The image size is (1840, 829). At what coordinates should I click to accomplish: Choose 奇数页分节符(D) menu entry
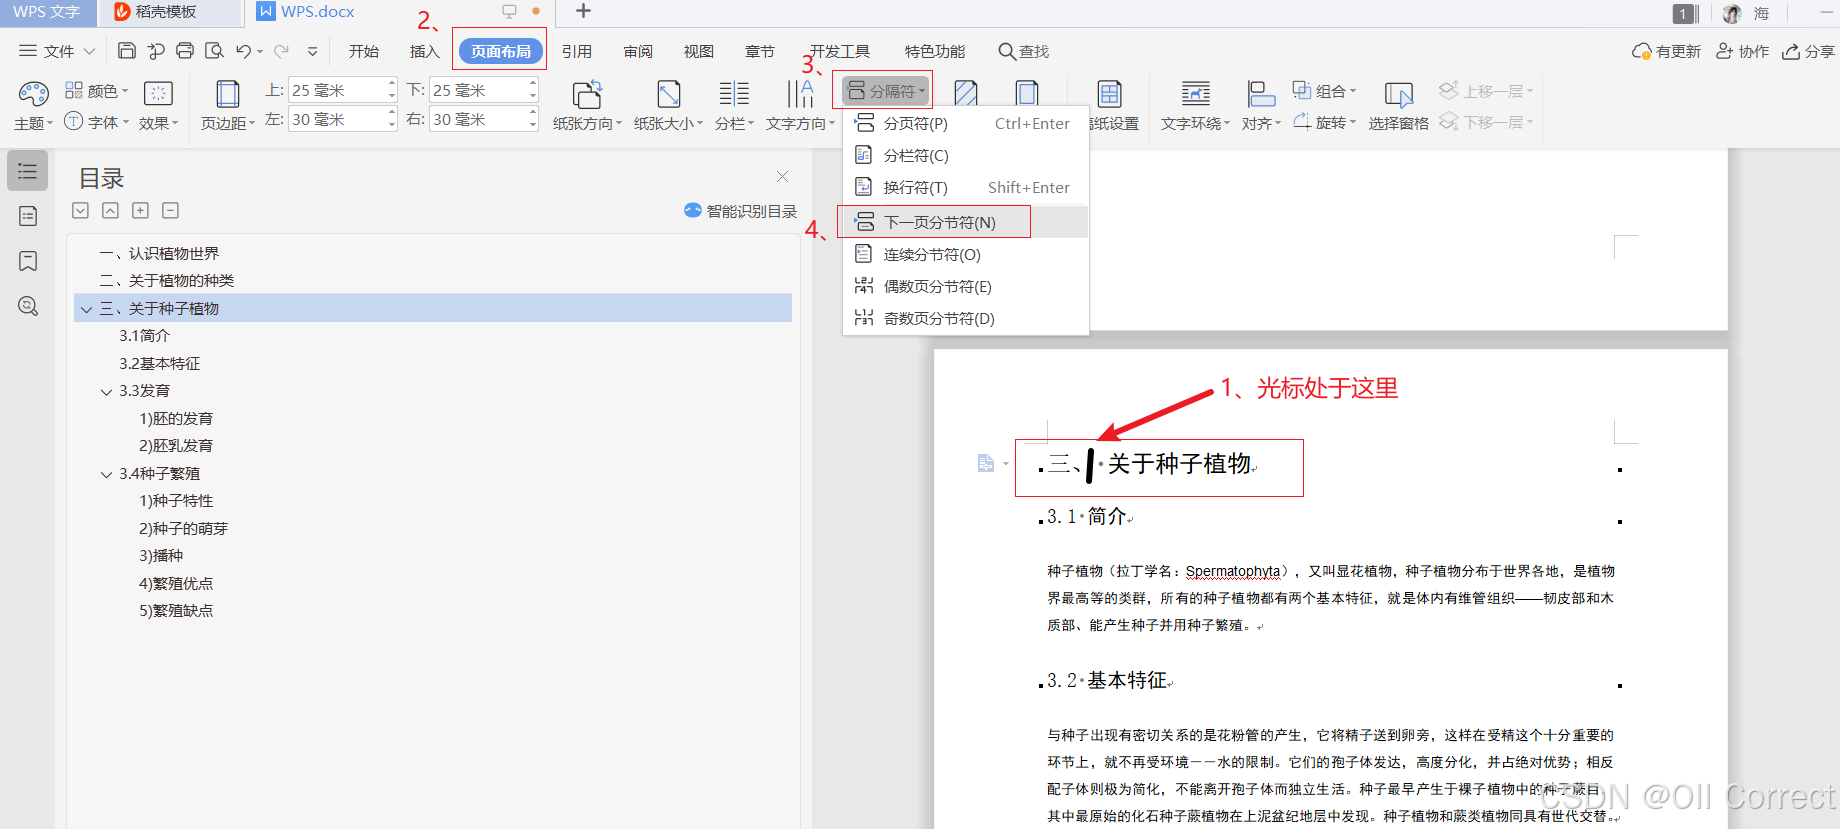point(966,319)
